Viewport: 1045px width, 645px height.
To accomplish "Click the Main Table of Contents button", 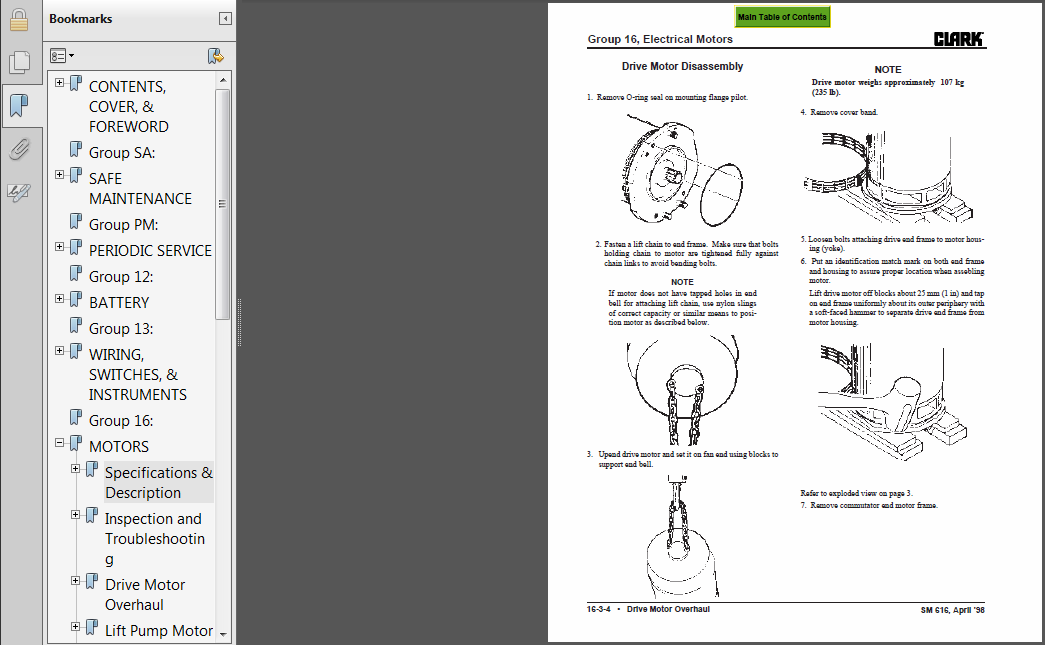I will [782, 17].
